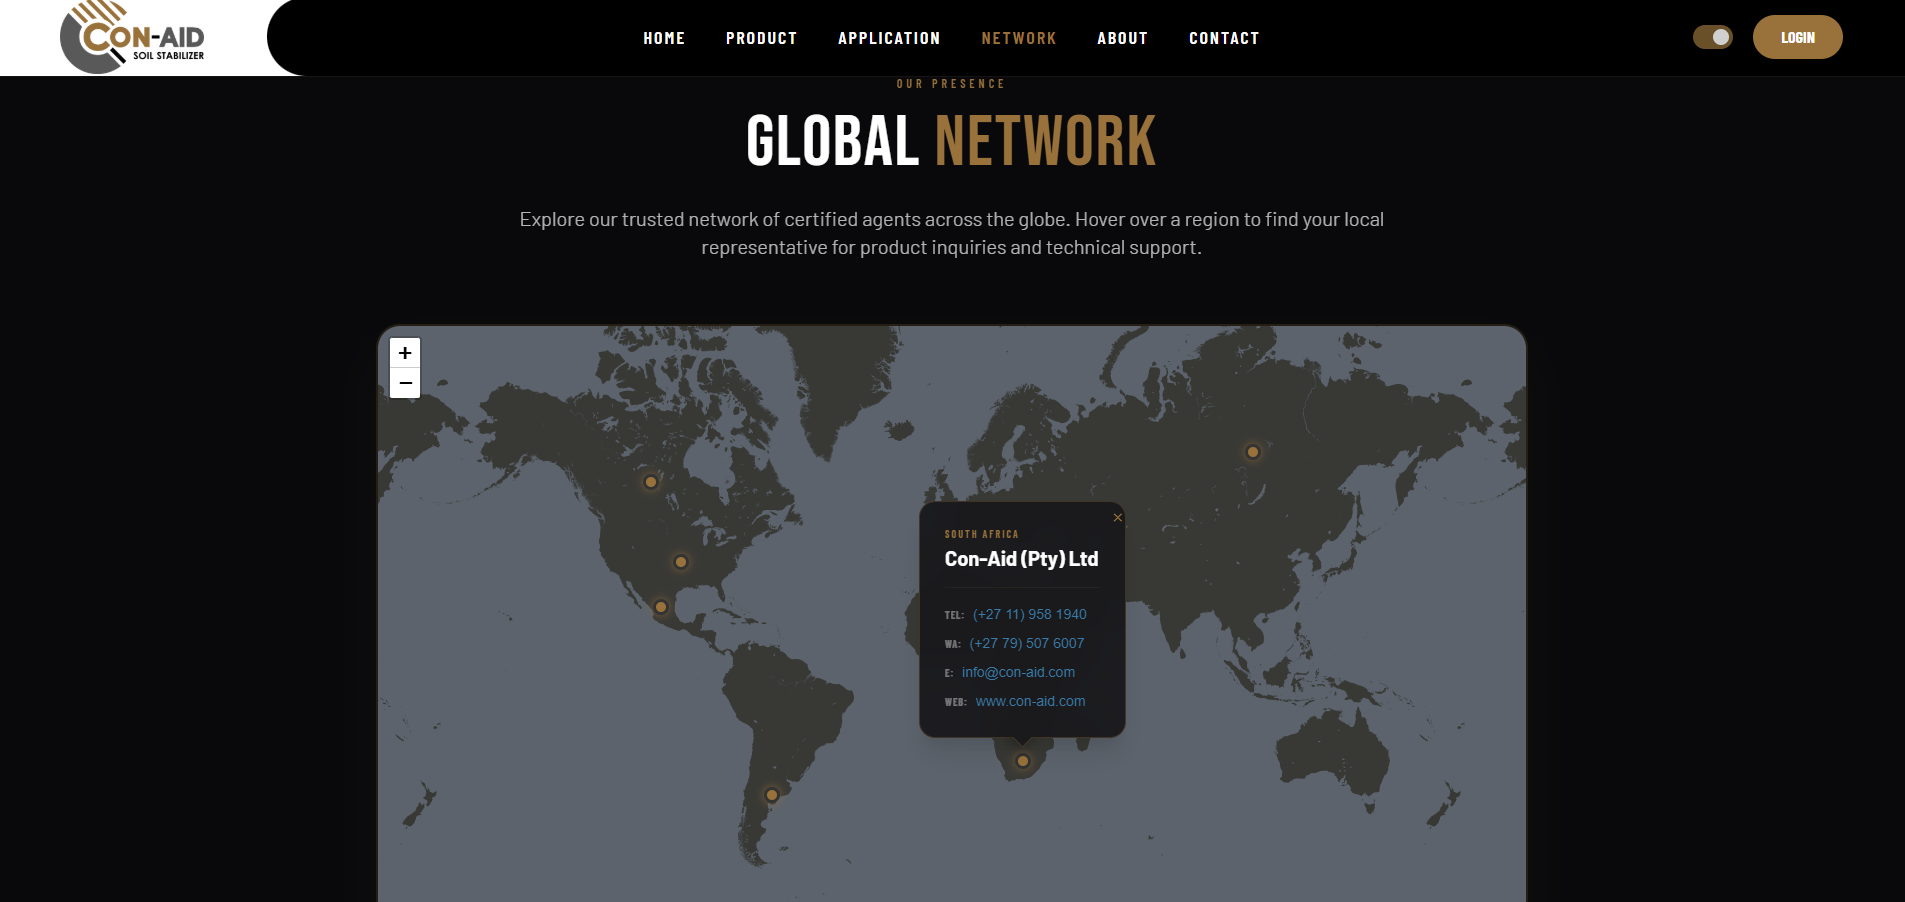Select the United States map marker
1905x902 pixels.
pyautogui.click(x=681, y=562)
